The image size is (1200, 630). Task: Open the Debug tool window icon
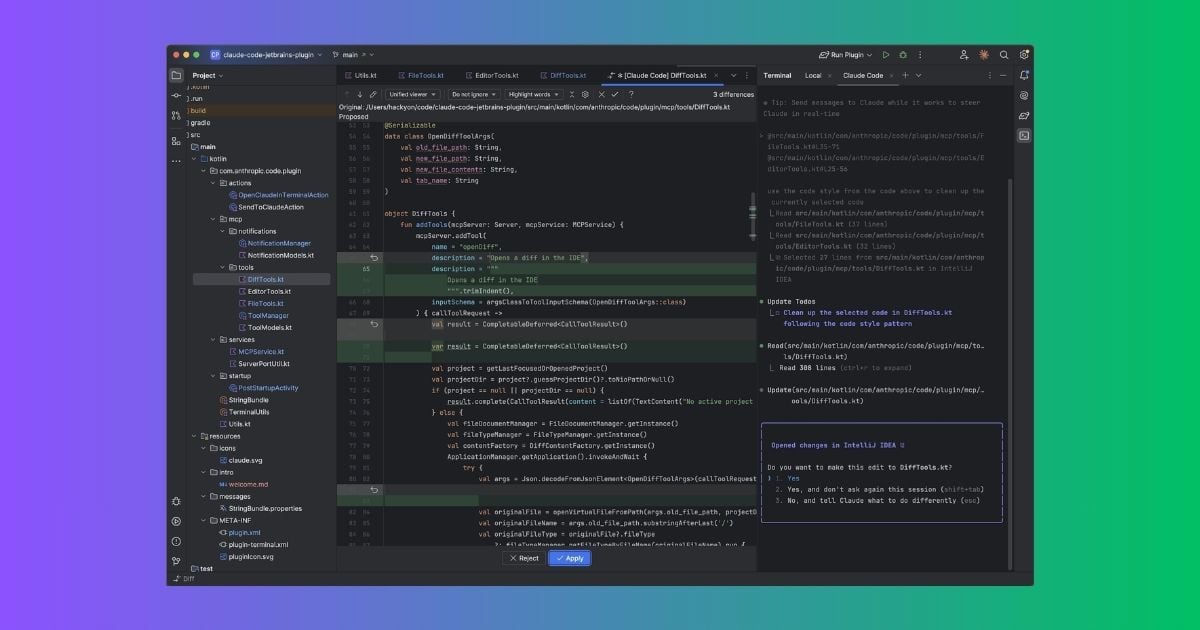click(176, 501)
